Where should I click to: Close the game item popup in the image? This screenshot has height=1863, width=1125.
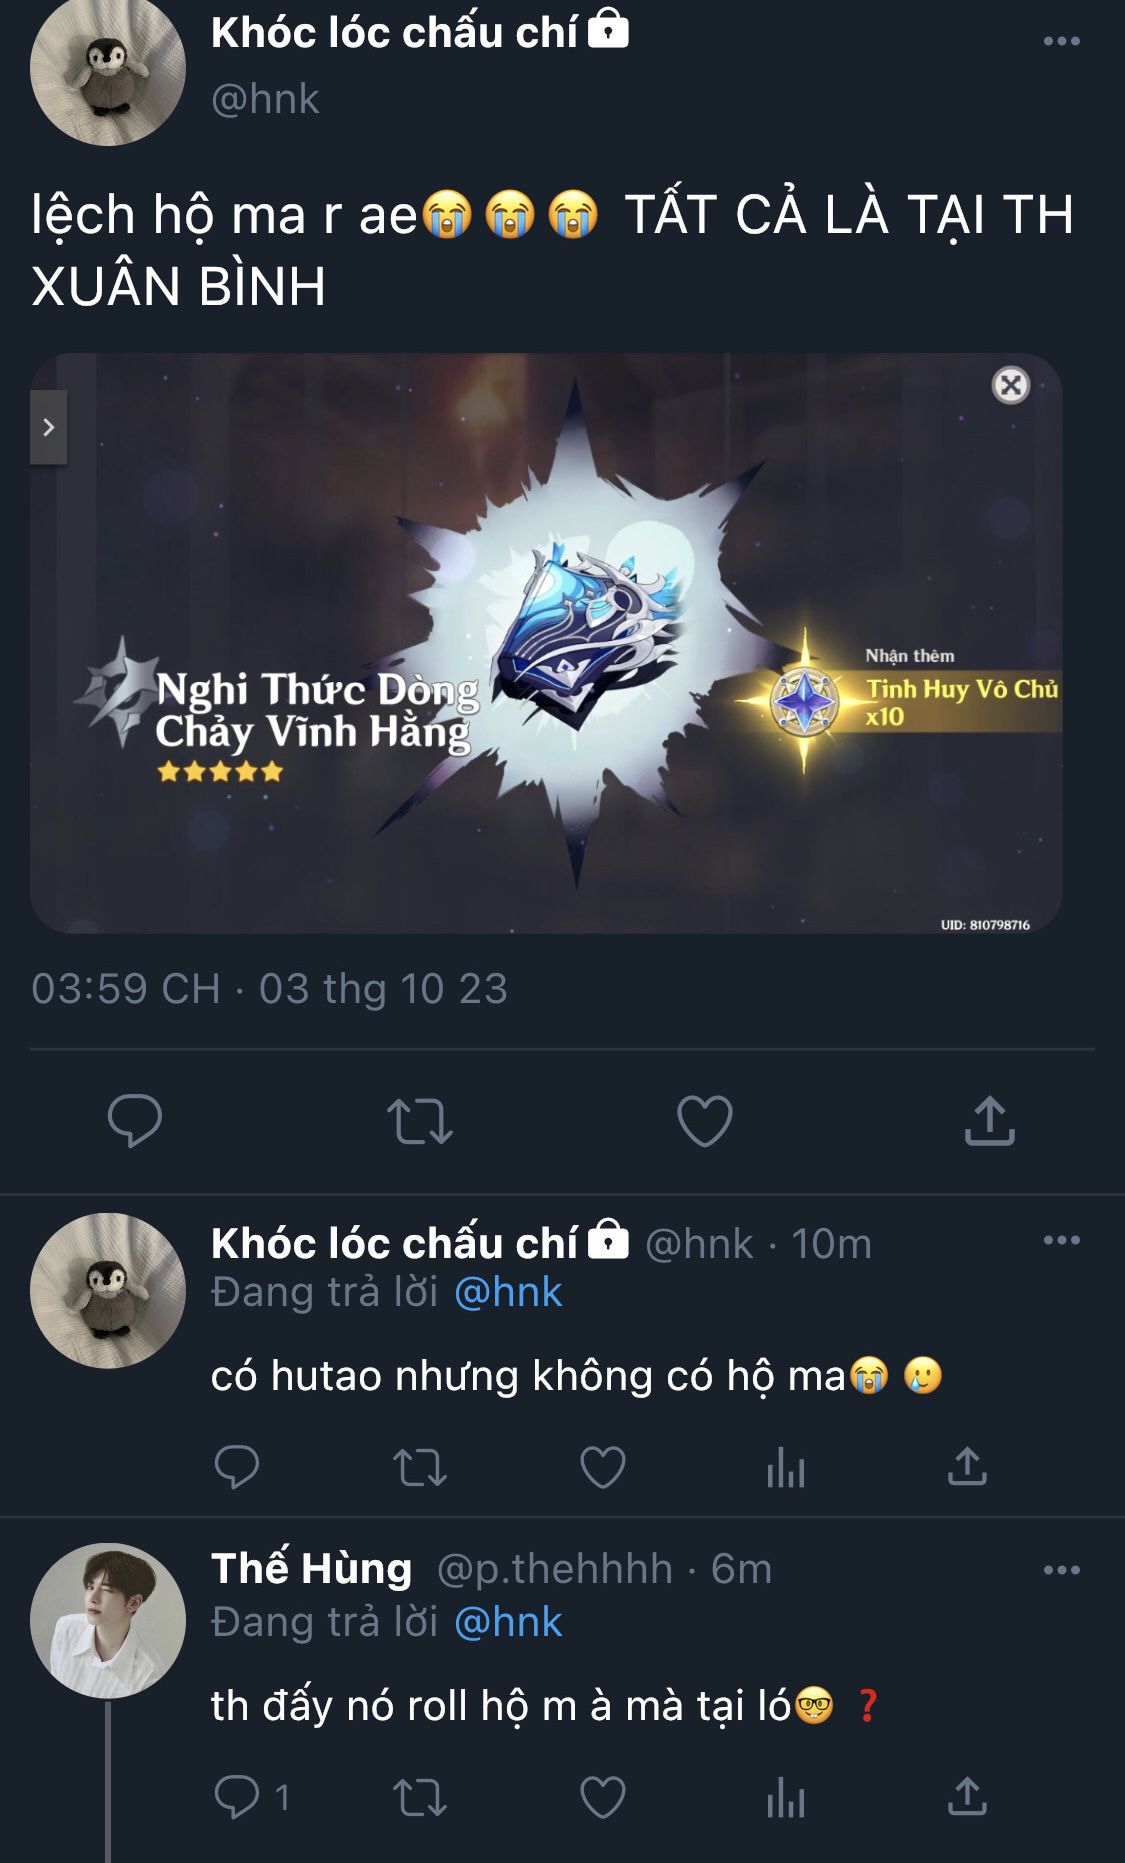[1011, 385]
